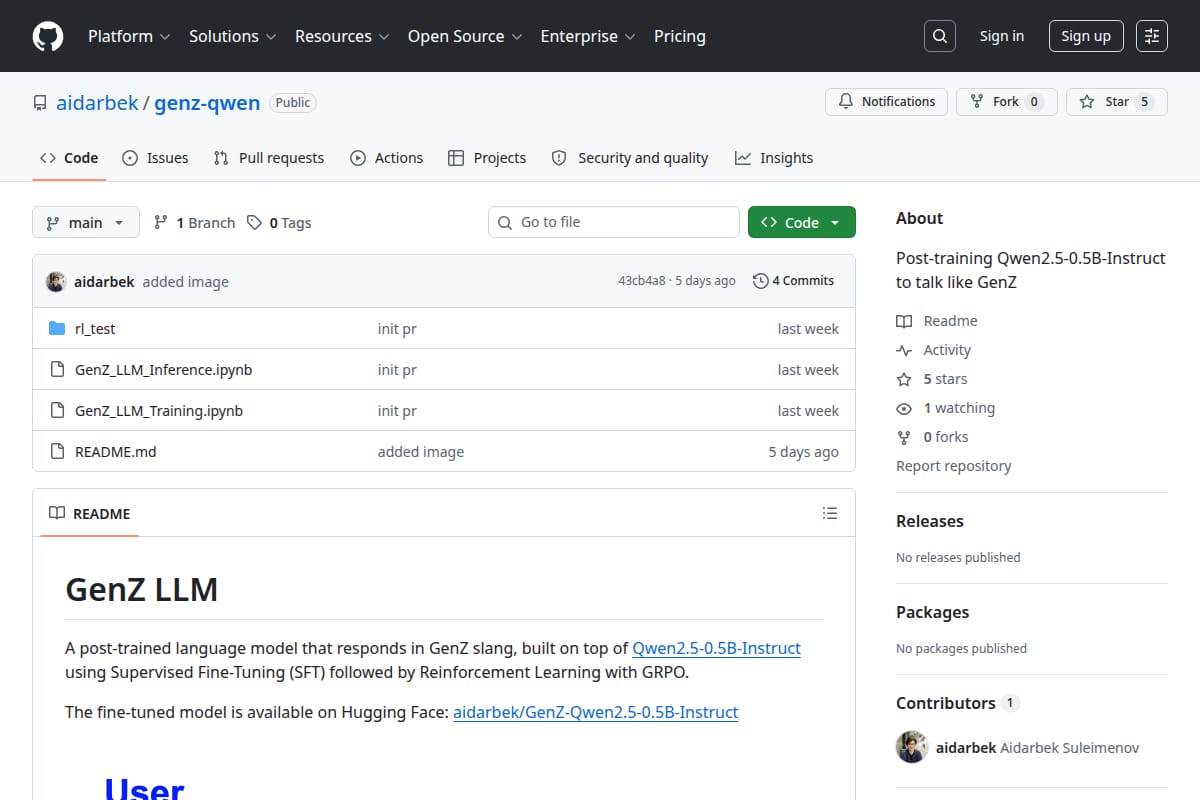The width and height of the screenshot is (1200, 800).
Task: Expand the Platform menu
Action: [129, 36]
